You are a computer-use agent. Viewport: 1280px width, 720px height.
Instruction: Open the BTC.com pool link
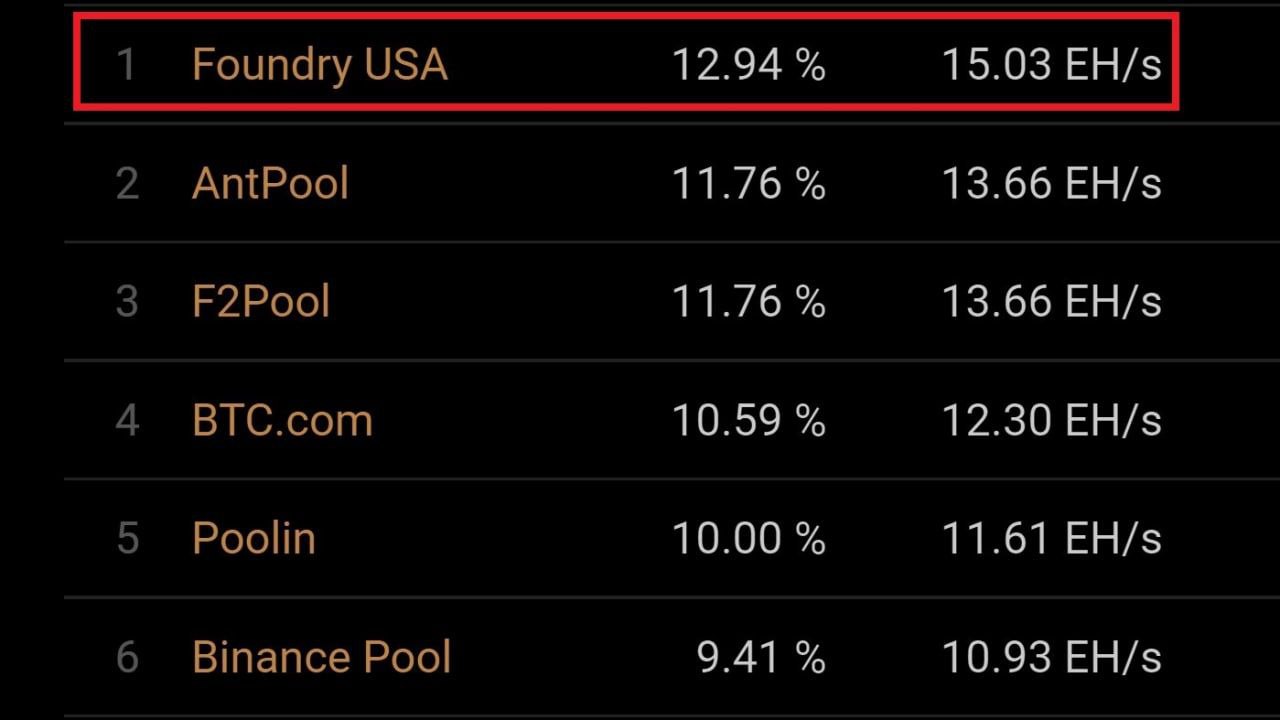[x=282, y=420]
